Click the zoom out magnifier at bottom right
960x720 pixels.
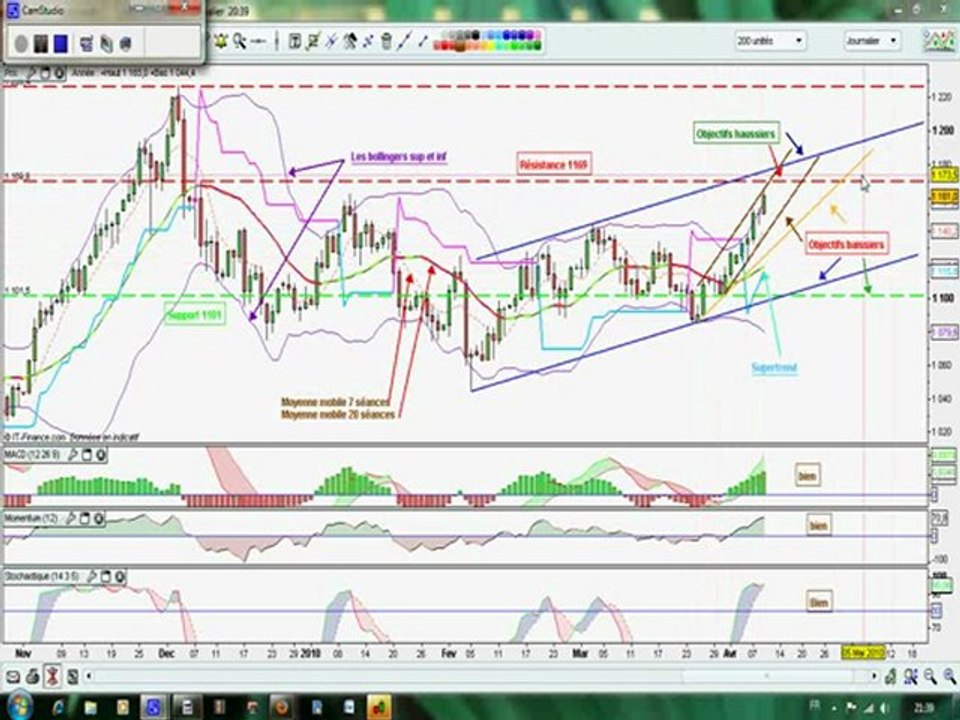(931, 677)
